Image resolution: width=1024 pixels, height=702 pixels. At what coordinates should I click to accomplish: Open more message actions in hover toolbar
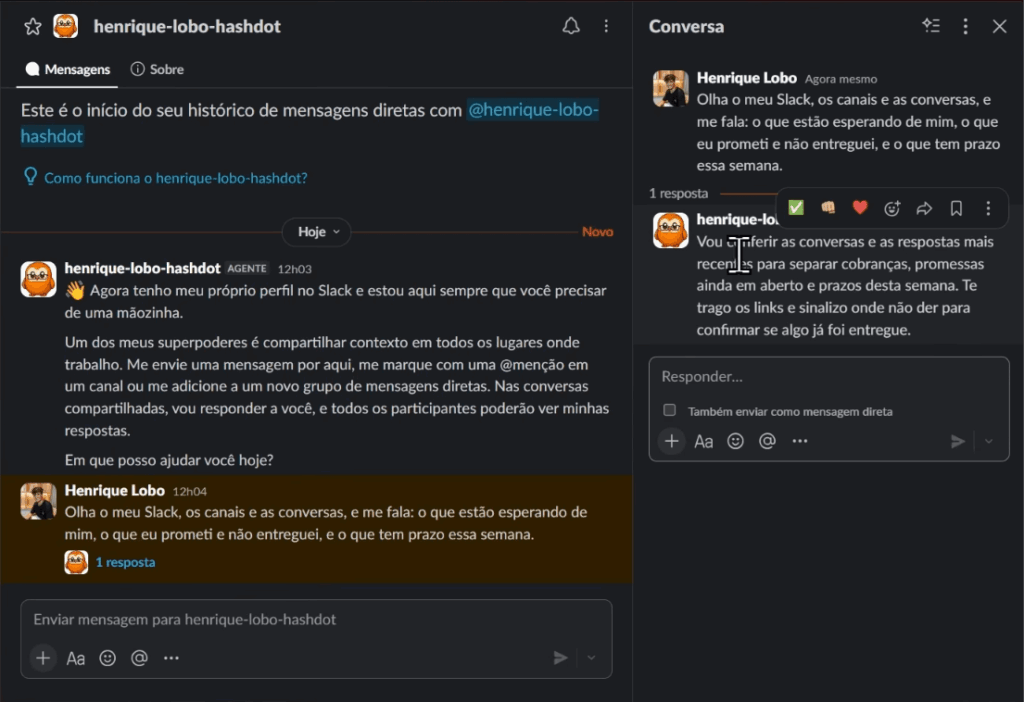pyautogui.click(x=988, y=208)
